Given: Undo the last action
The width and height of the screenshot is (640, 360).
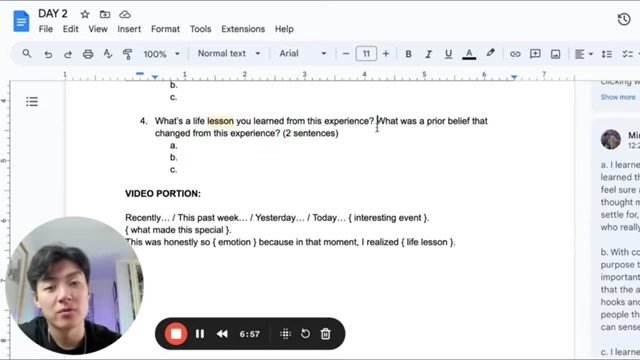Looking at the screenshot, I should [x=48, y=54].
